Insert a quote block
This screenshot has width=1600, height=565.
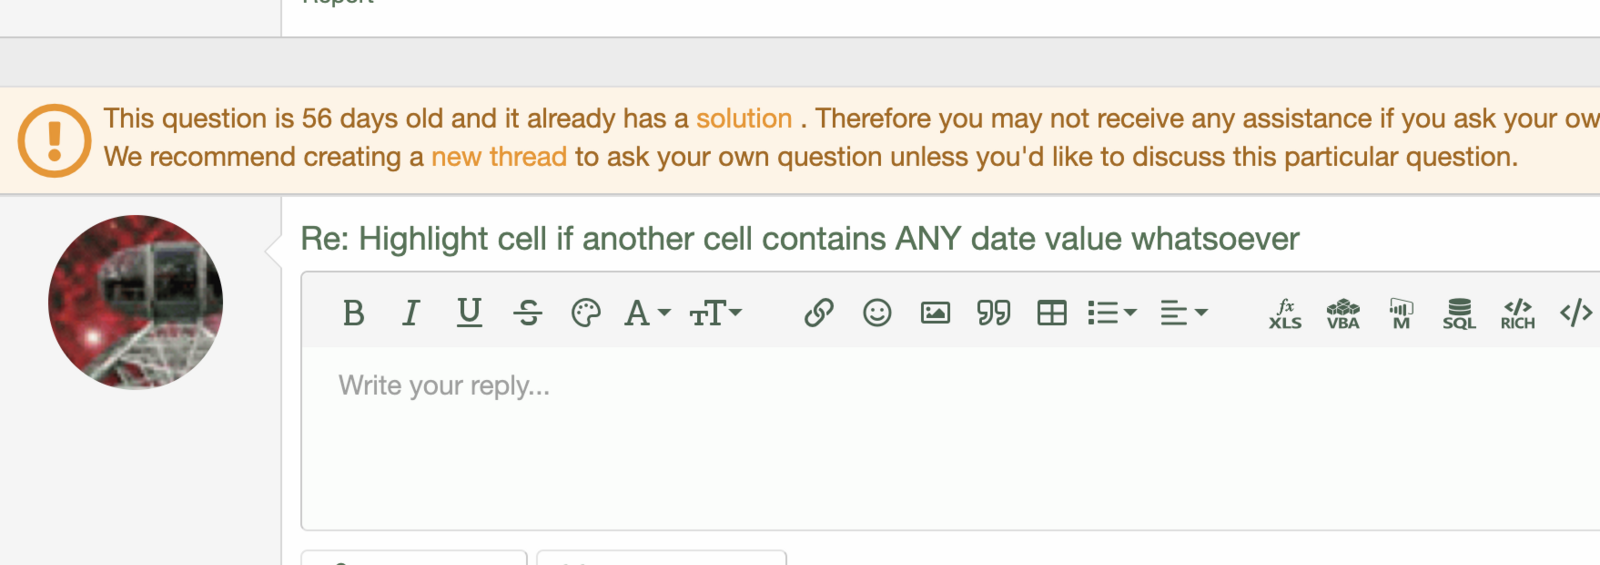pyautogui.click(x=993, y=314)
